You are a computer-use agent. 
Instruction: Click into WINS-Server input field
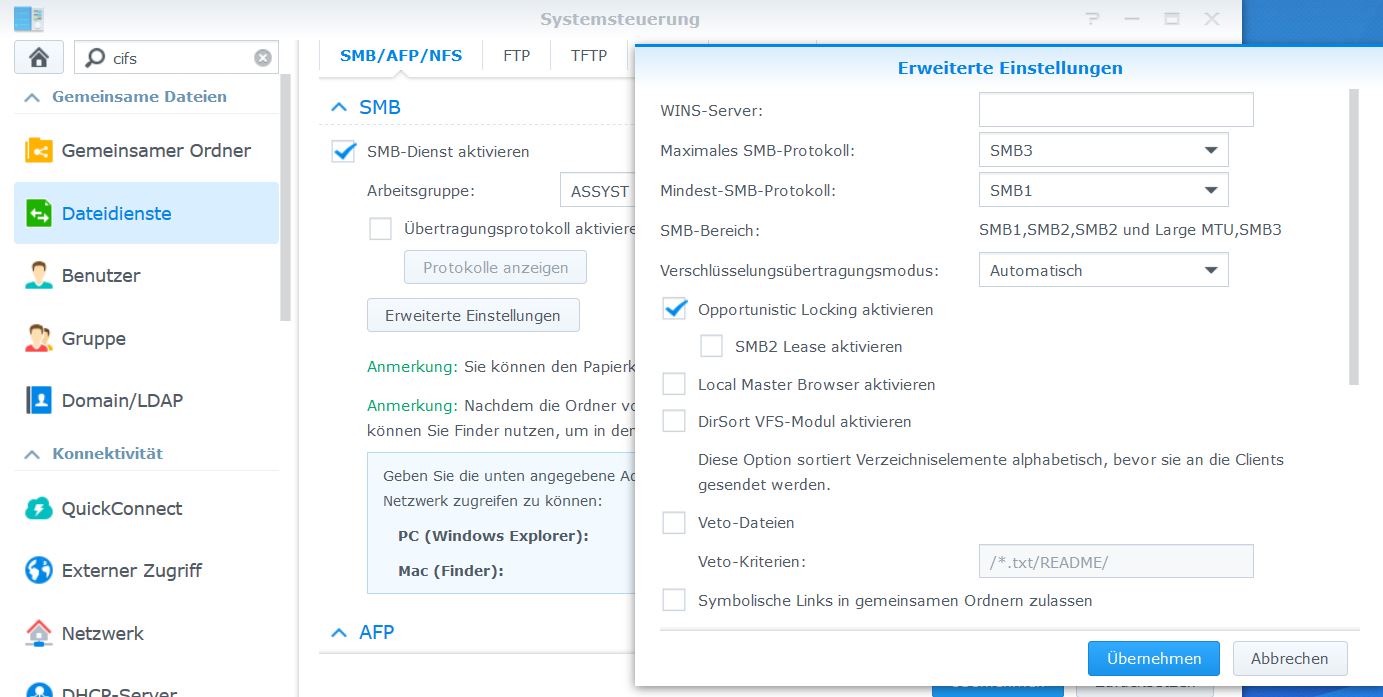coord(1116,110)
